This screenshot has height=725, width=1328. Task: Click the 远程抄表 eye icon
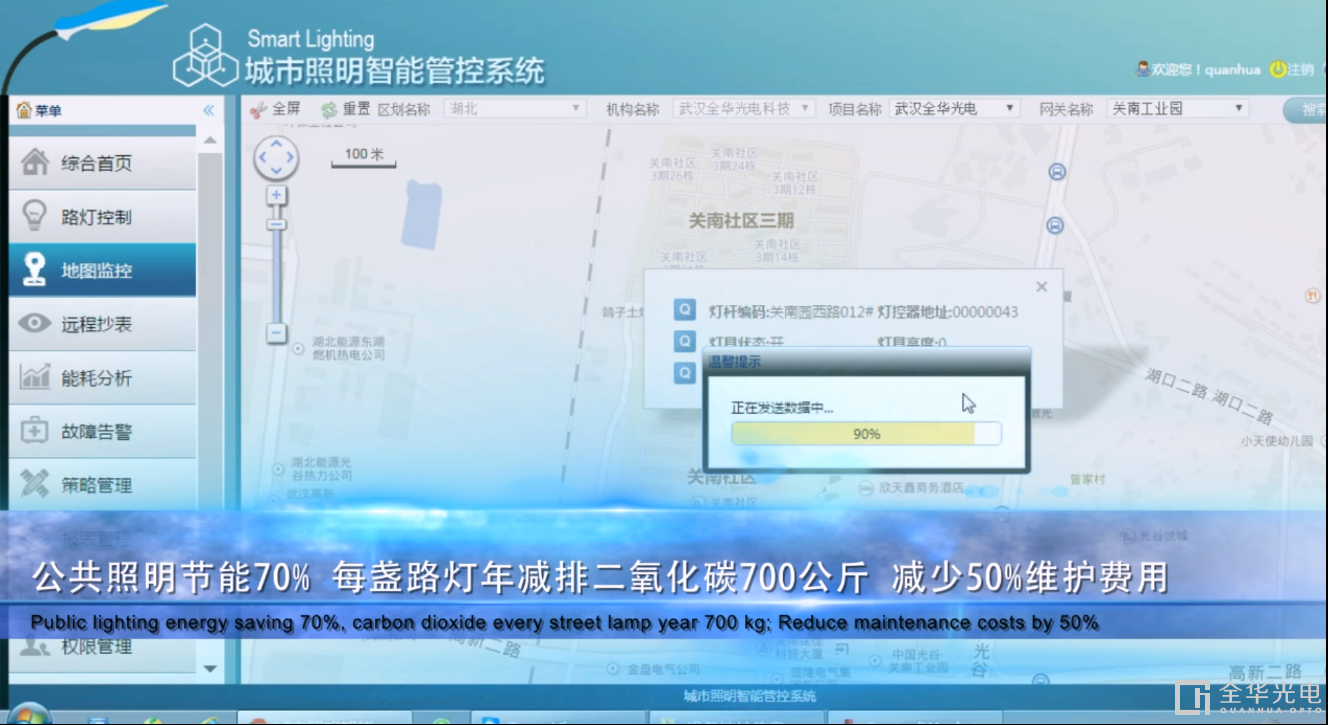click(35, 323)
